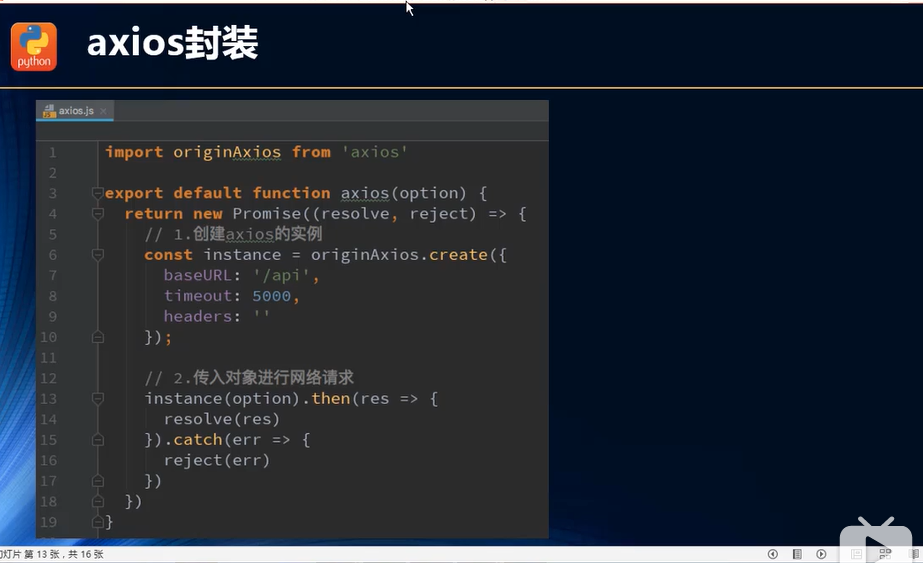The width and height of the screenshot is (923, 563).
Task: Click comment '2.传入对象进行网络请求'
Action: (264, 377)
